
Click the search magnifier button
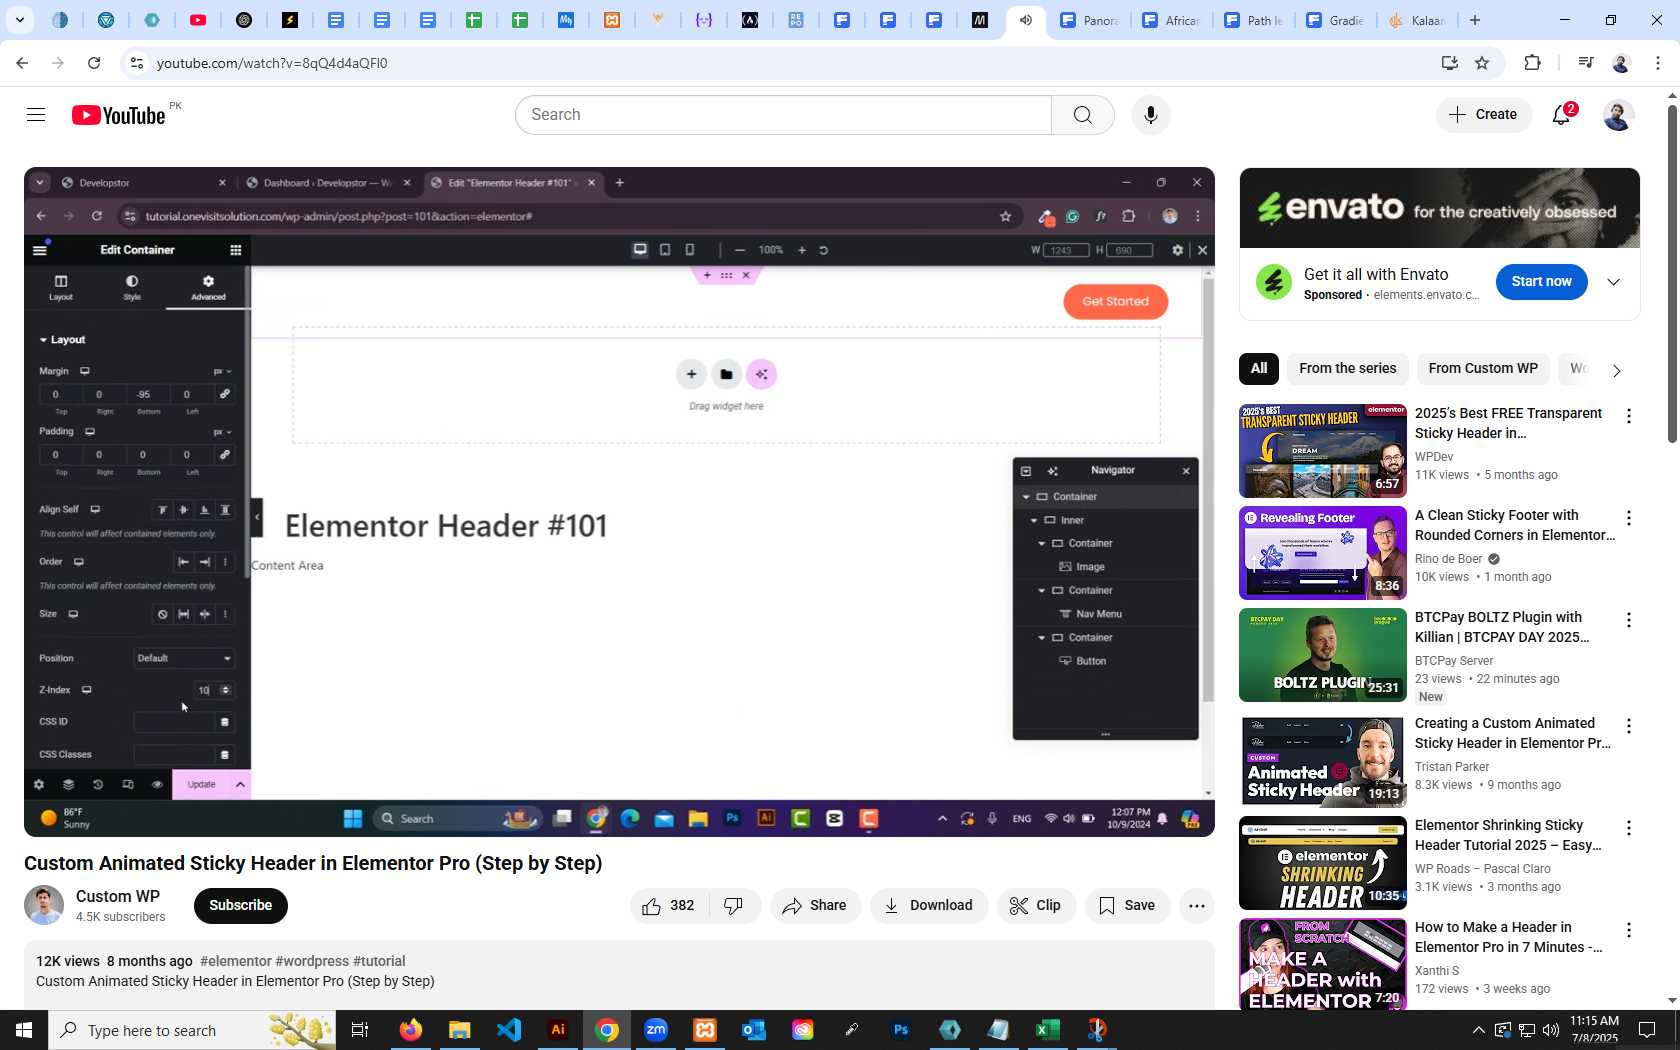[x=1082, y=115]
